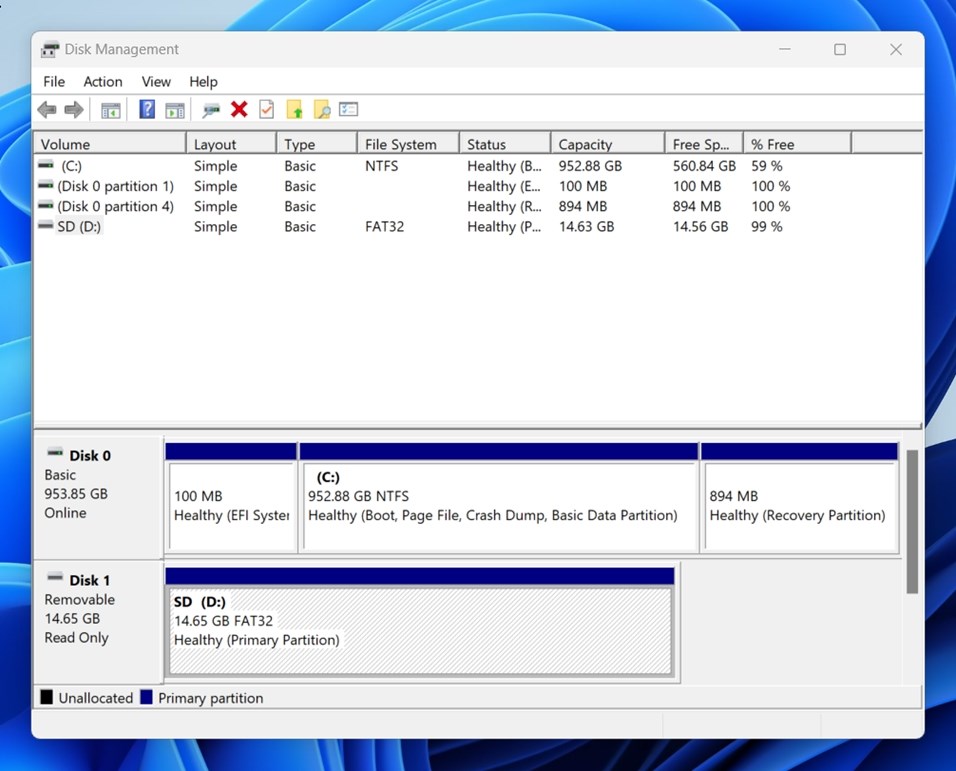Open the Action menu
956x771 pixels.
coord(102,82)
